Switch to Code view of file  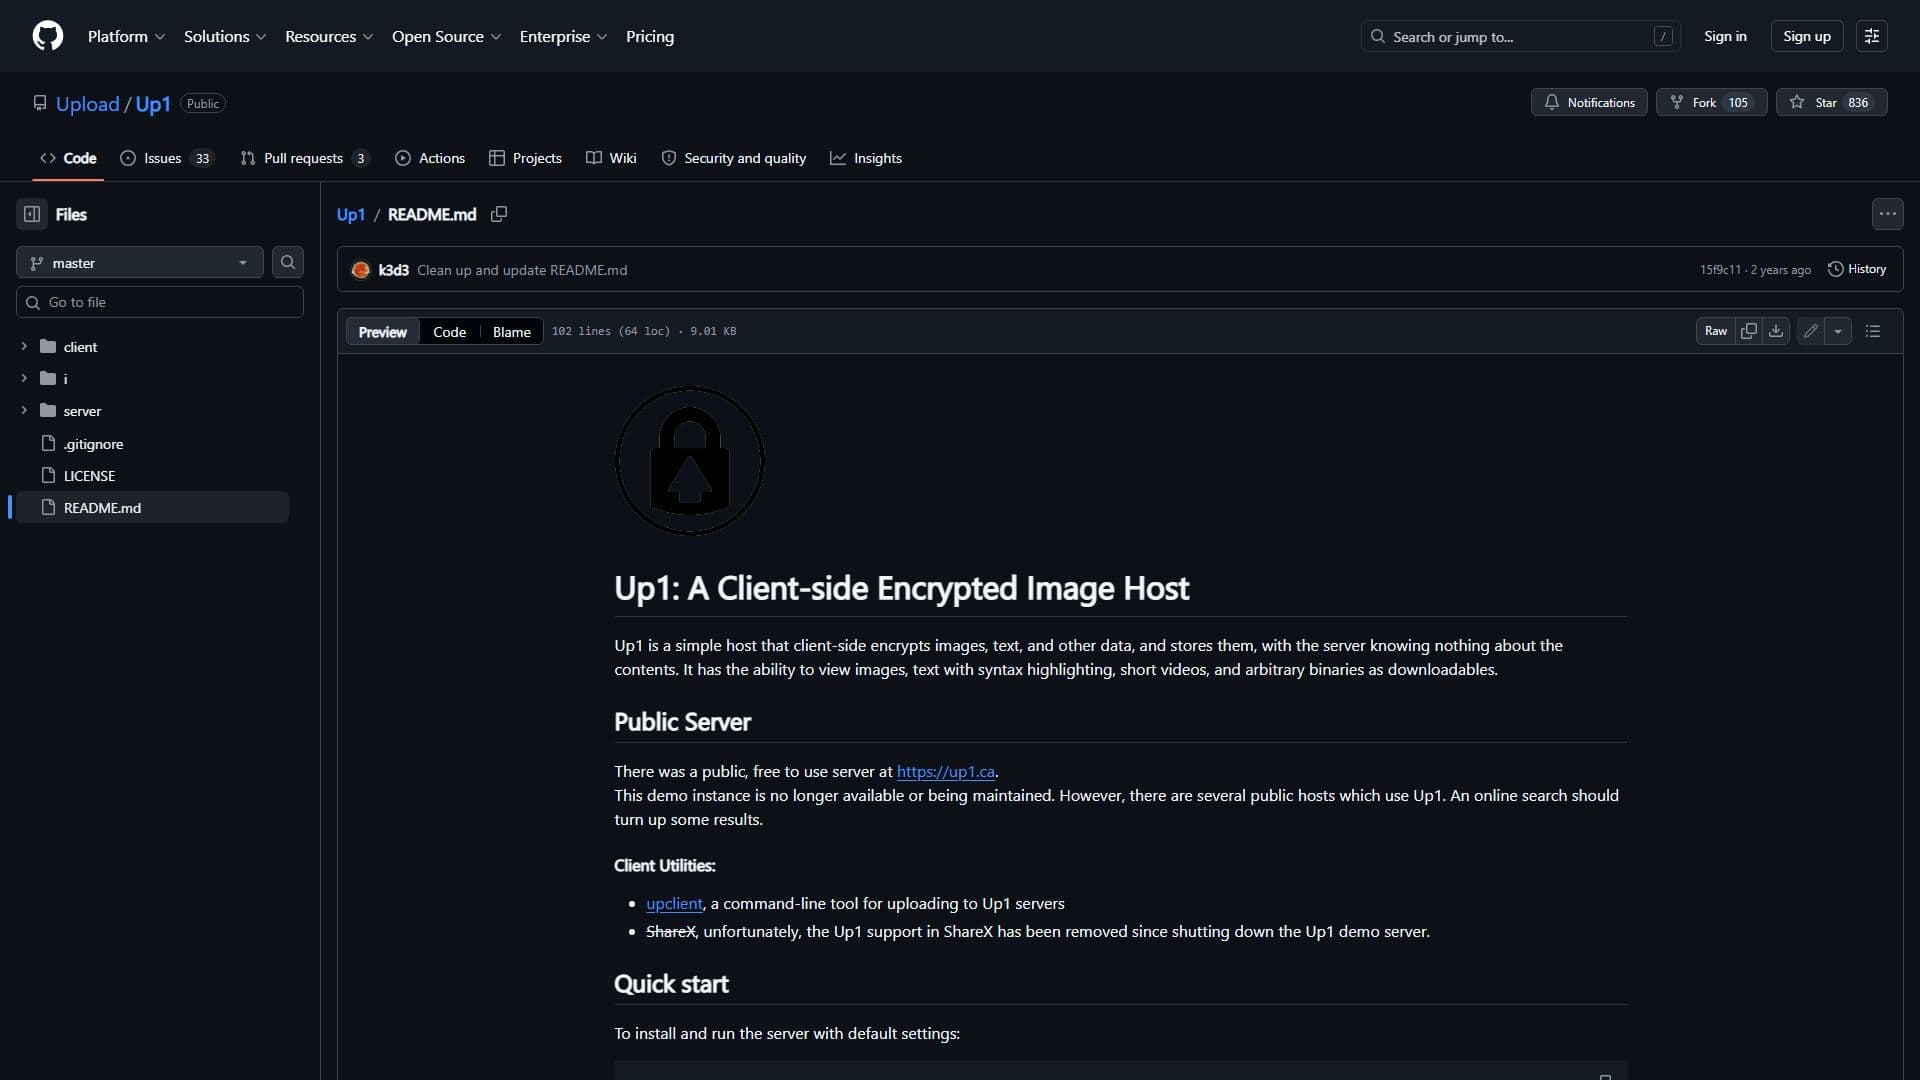449,332
